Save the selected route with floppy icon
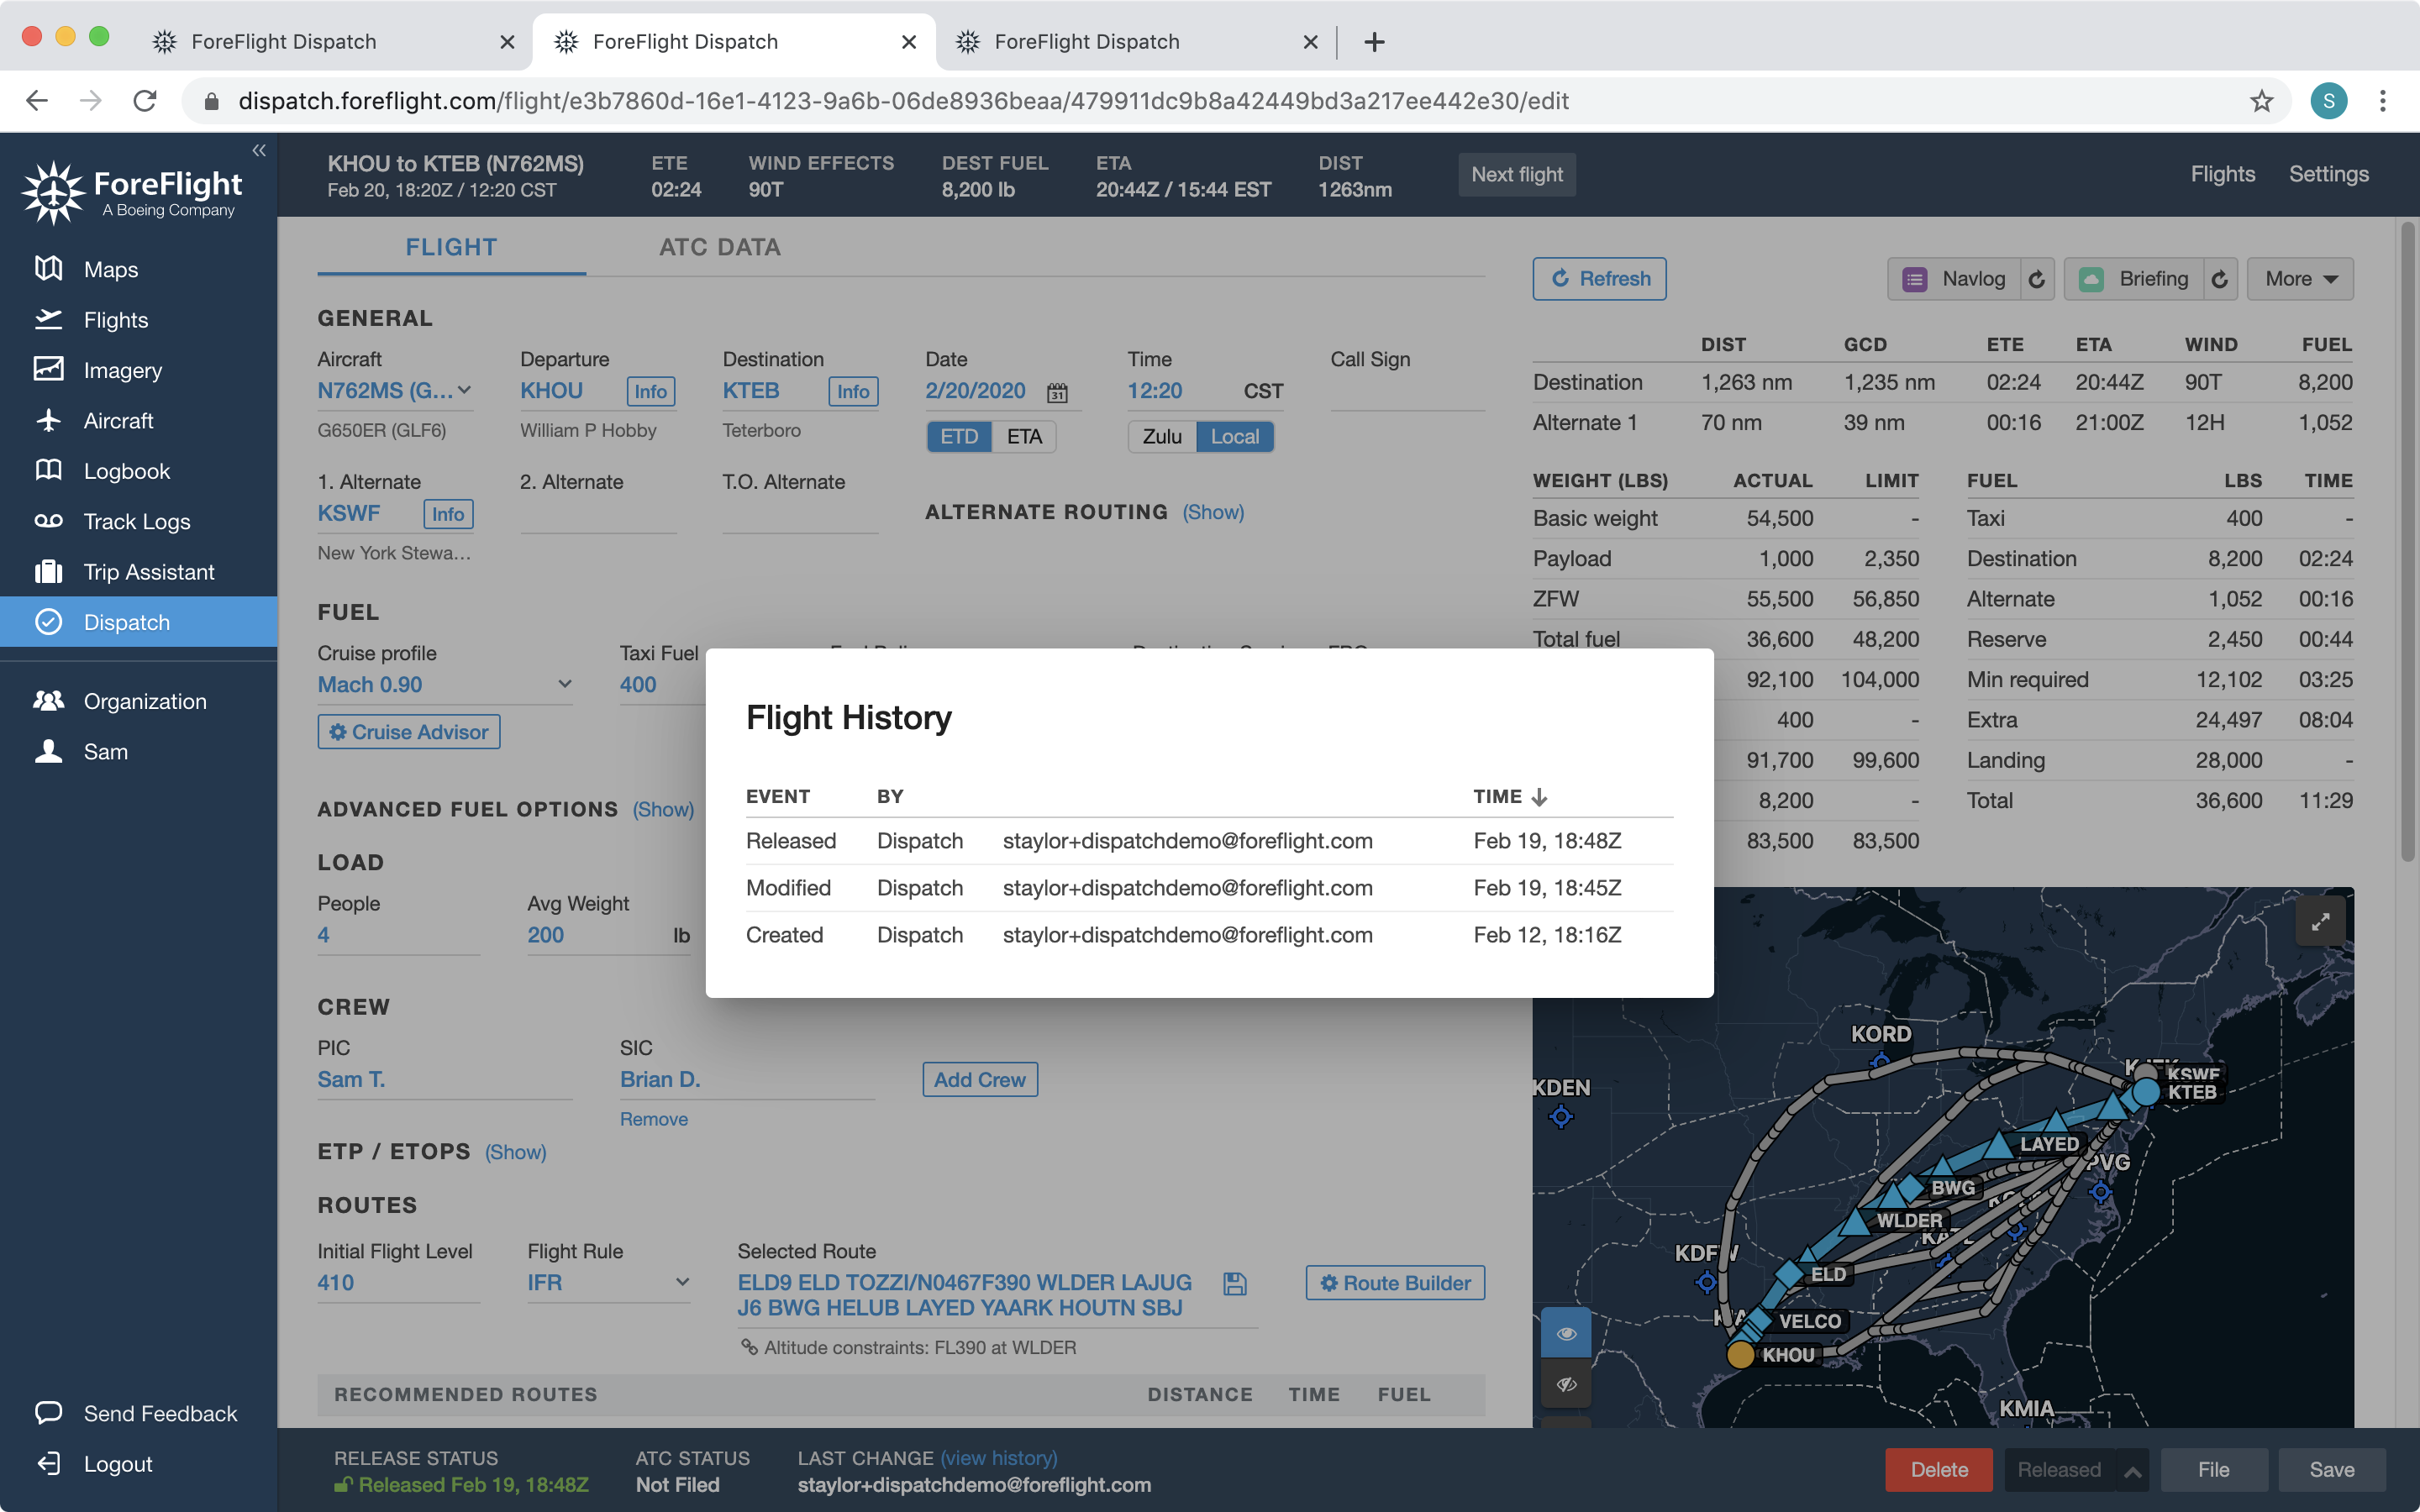Screen dimensions: 2420x1512 coord(1235,1283)
